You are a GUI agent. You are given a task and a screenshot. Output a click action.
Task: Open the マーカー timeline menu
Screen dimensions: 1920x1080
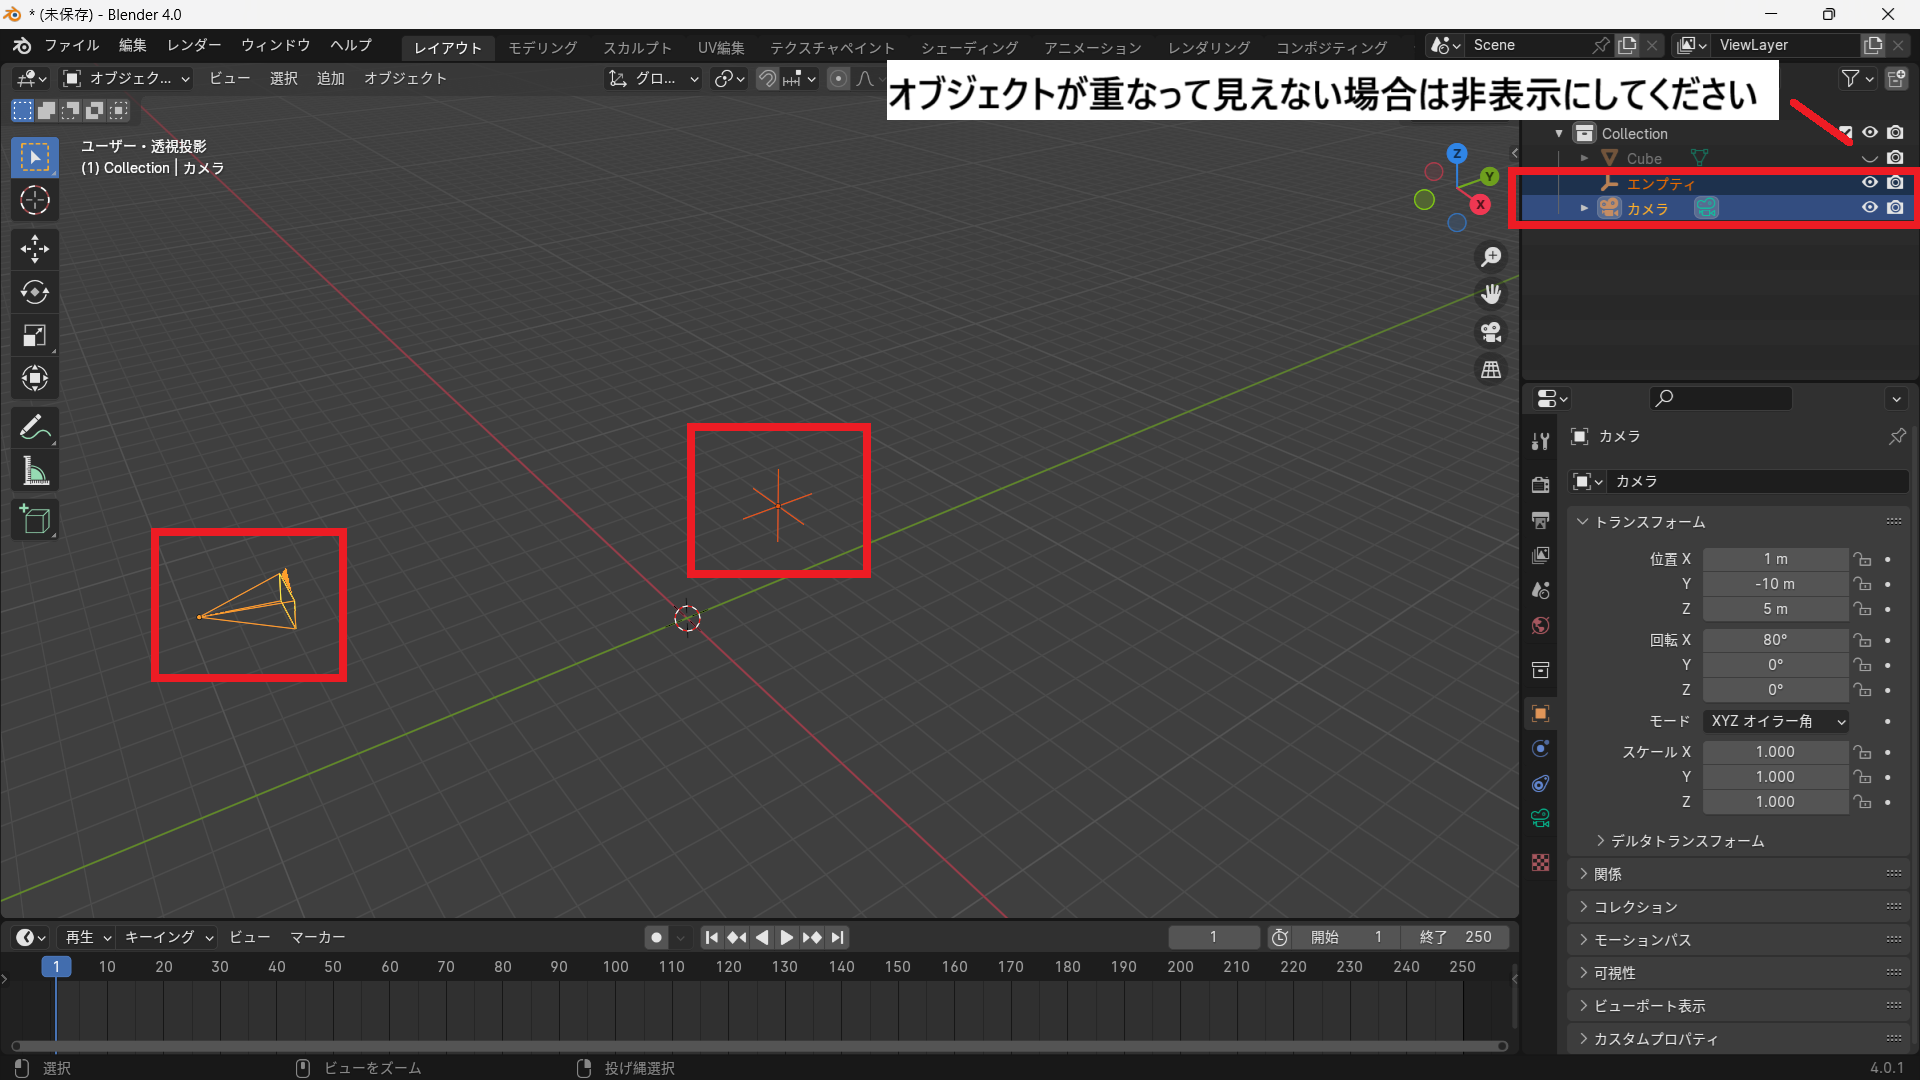pos(317,938)
